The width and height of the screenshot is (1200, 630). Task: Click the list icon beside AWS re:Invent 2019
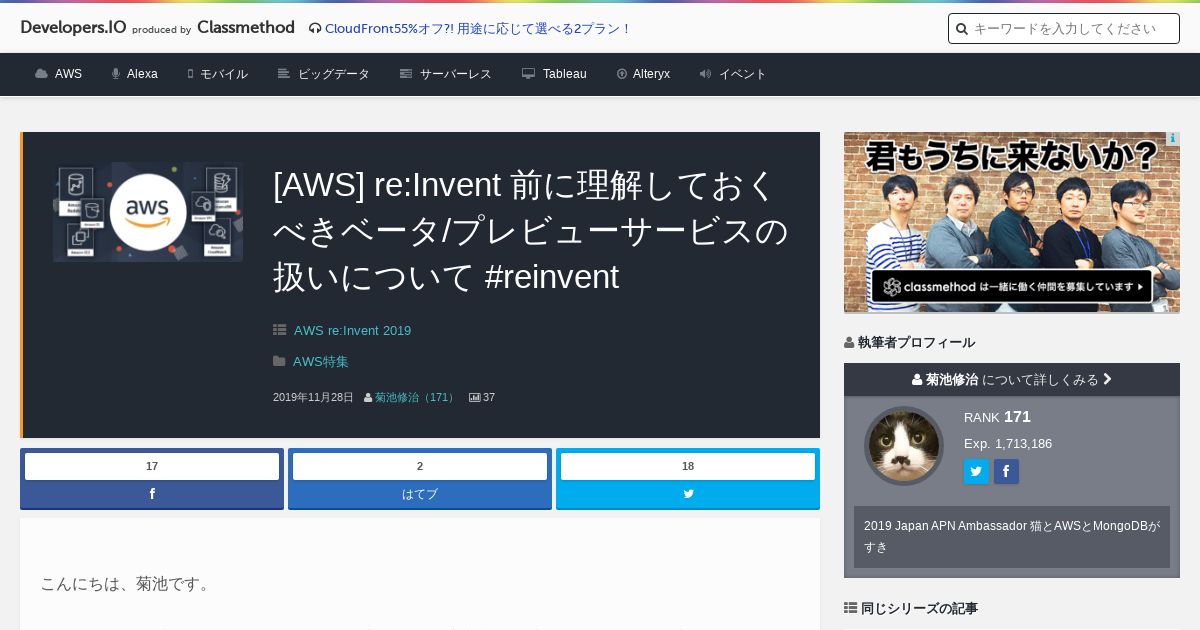[x=280, y=330]
